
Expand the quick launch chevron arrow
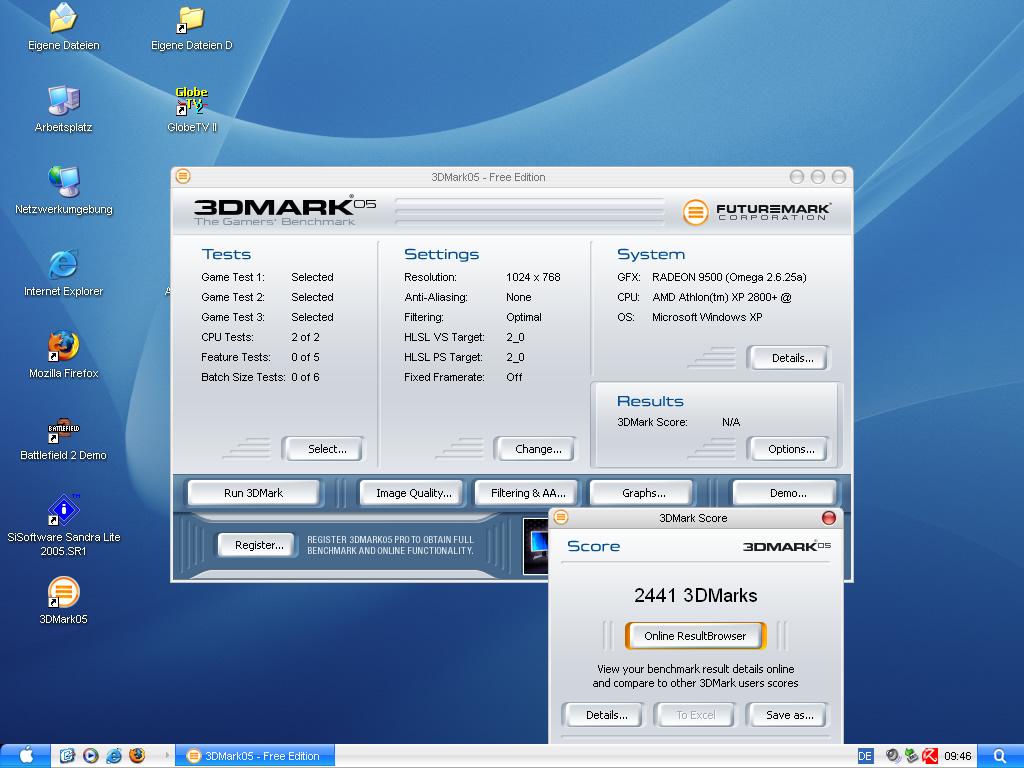[x=167, y=756]
